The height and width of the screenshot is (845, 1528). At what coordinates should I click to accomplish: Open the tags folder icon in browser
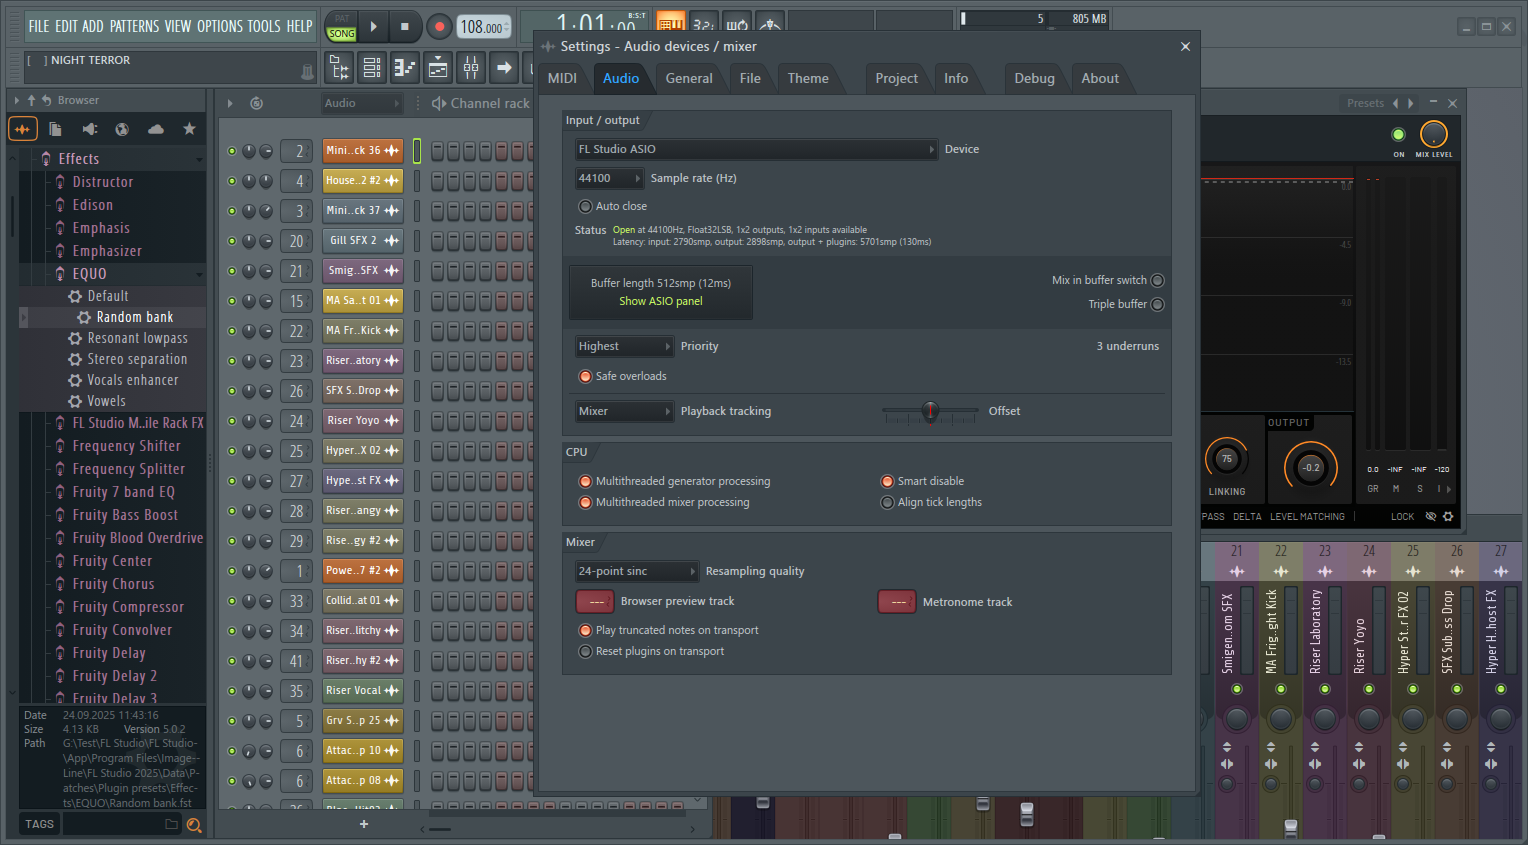click(171, 825)
